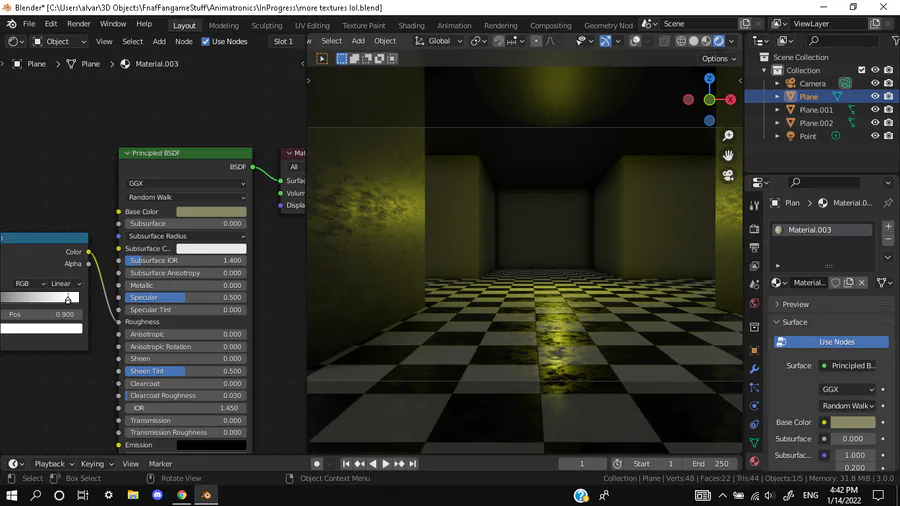Click the pan hand icon in viewport
This screenshot has height=506, width=900.
click(x=728, y=155)
